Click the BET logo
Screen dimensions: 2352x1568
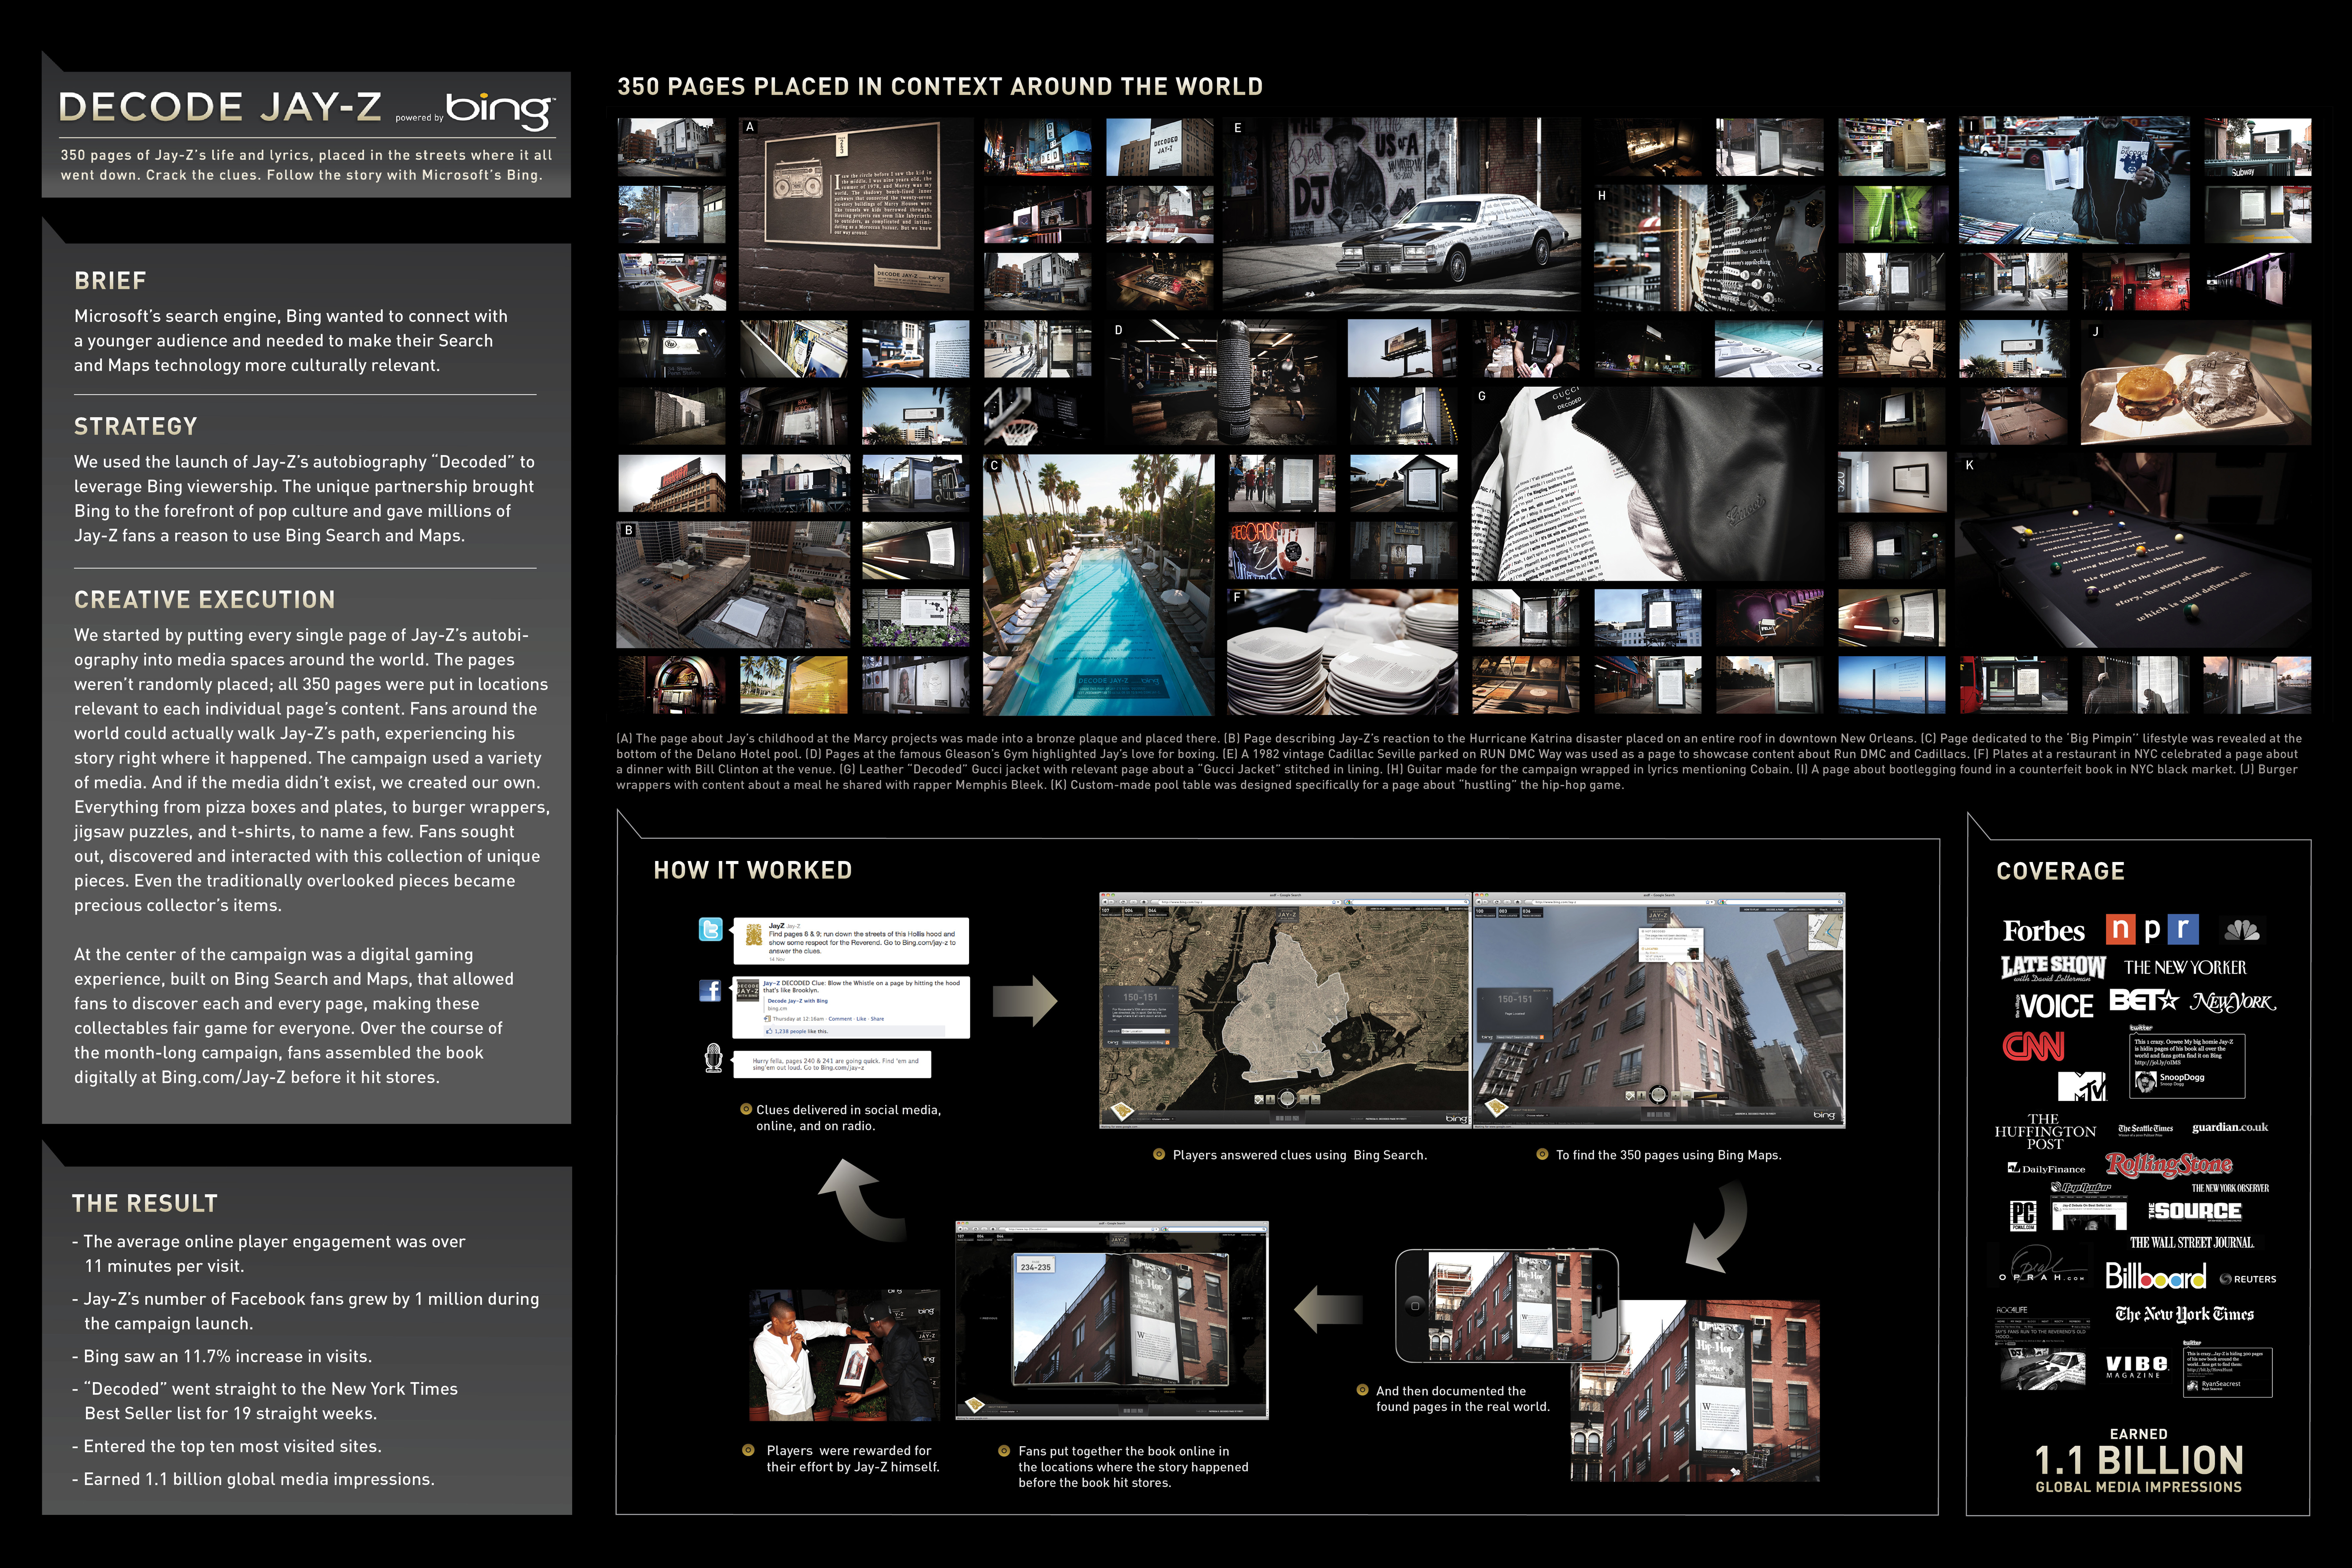[x=2143, y=1000]
